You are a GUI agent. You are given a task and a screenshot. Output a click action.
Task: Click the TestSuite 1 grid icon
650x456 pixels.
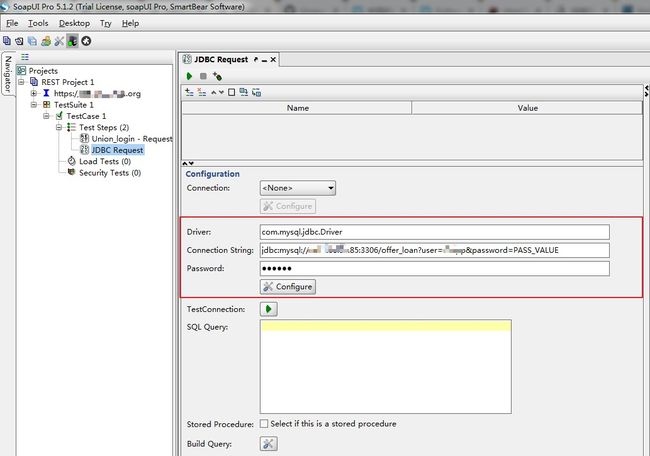(46, 104)
